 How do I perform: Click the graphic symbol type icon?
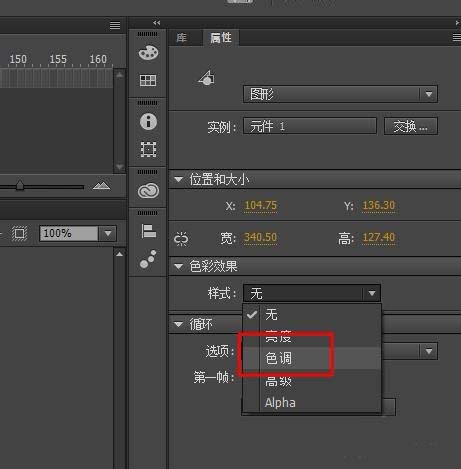point(207,78)
